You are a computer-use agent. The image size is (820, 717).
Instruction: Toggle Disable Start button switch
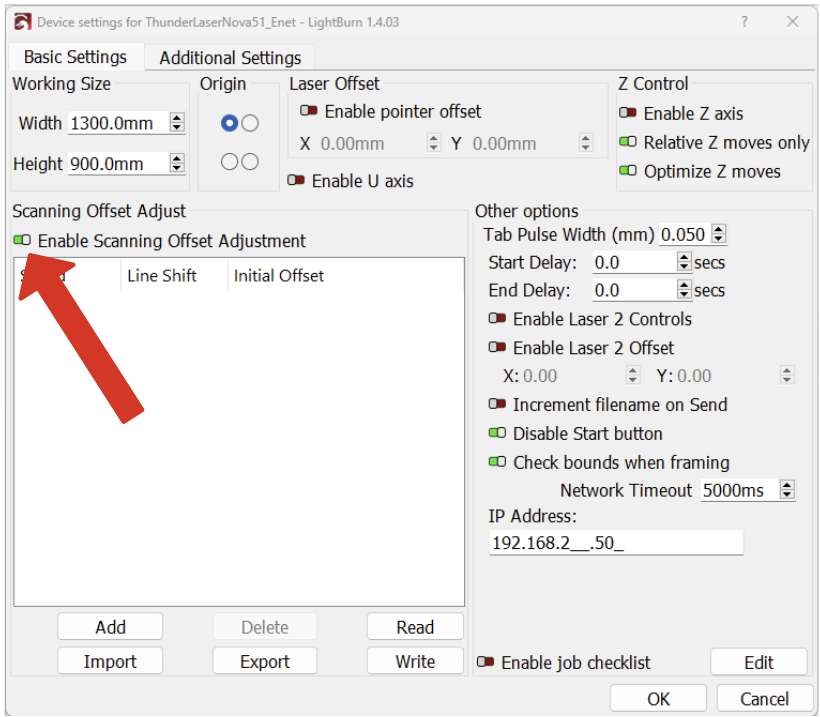pos(497,433)
